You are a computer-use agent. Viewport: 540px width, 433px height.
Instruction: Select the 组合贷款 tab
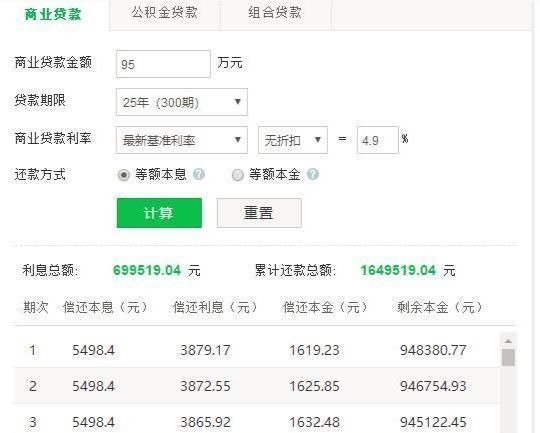(x=275, y=14)
